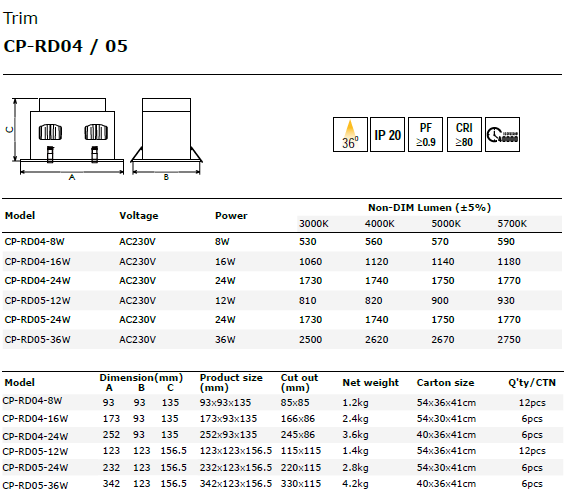567x500 pixels.
Task: Select CP-RD04-8W in the lumen table
Action: coord(34,242)
